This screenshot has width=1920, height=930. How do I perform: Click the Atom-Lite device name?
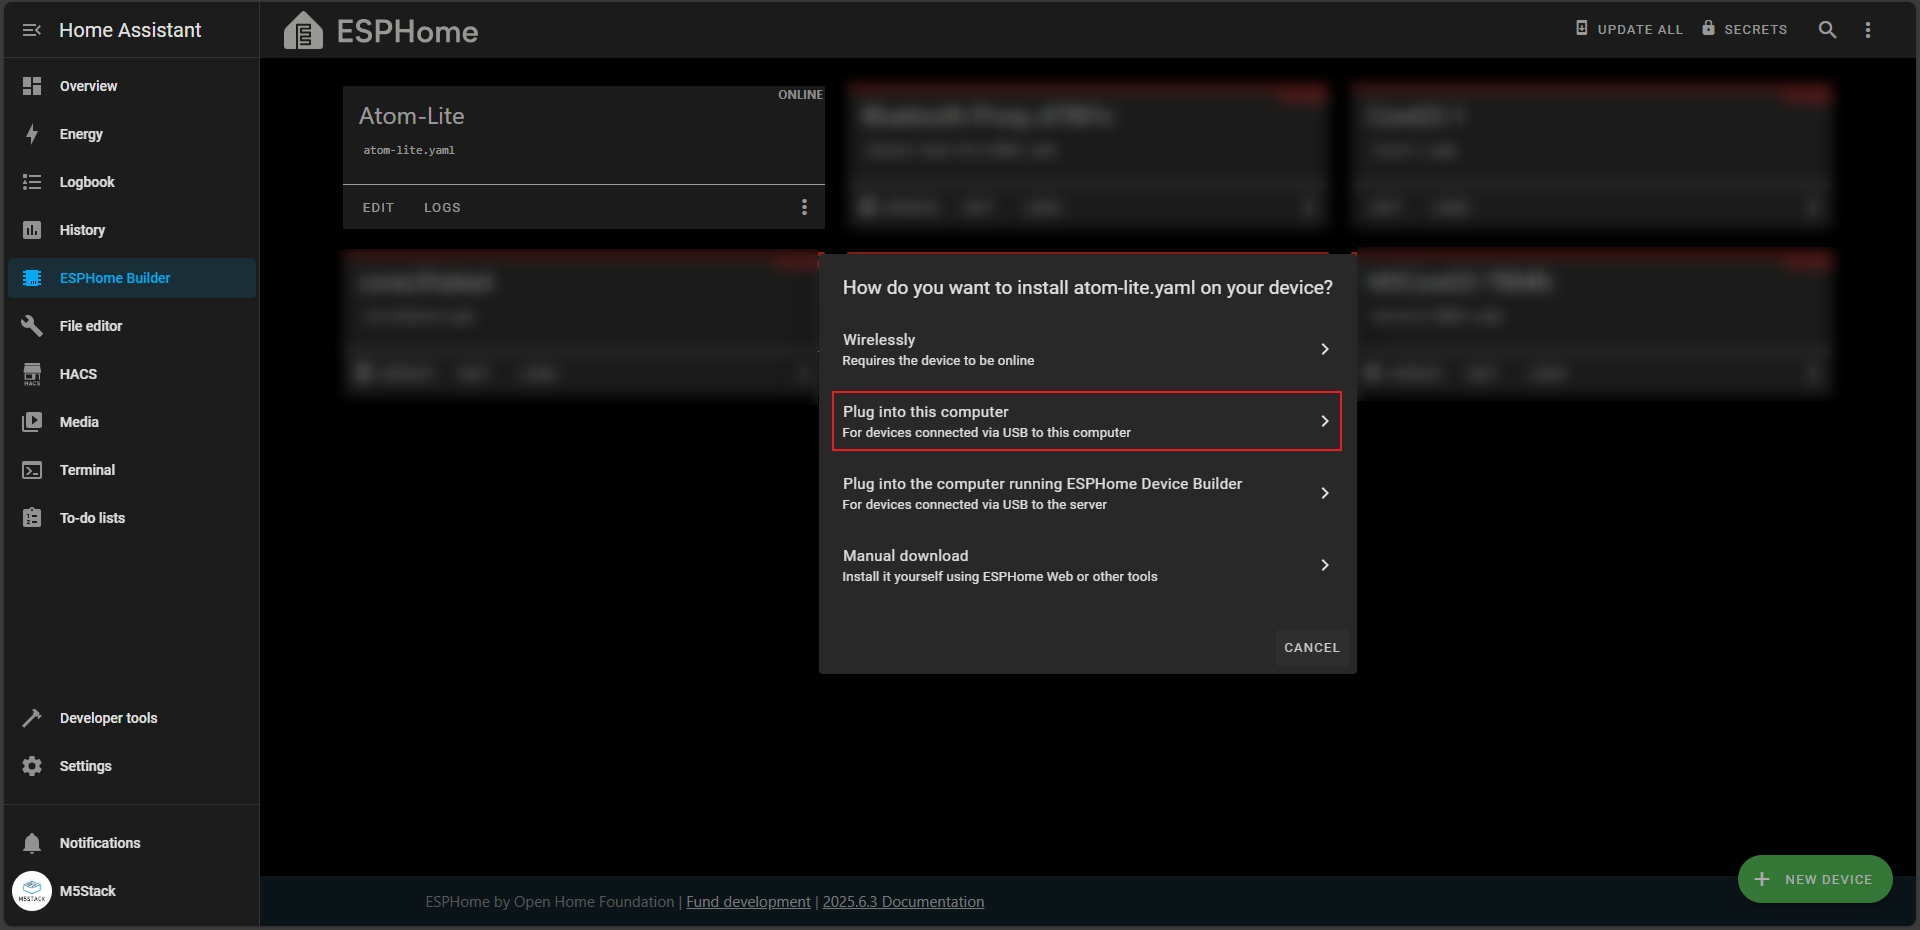[x=411, y=116]
